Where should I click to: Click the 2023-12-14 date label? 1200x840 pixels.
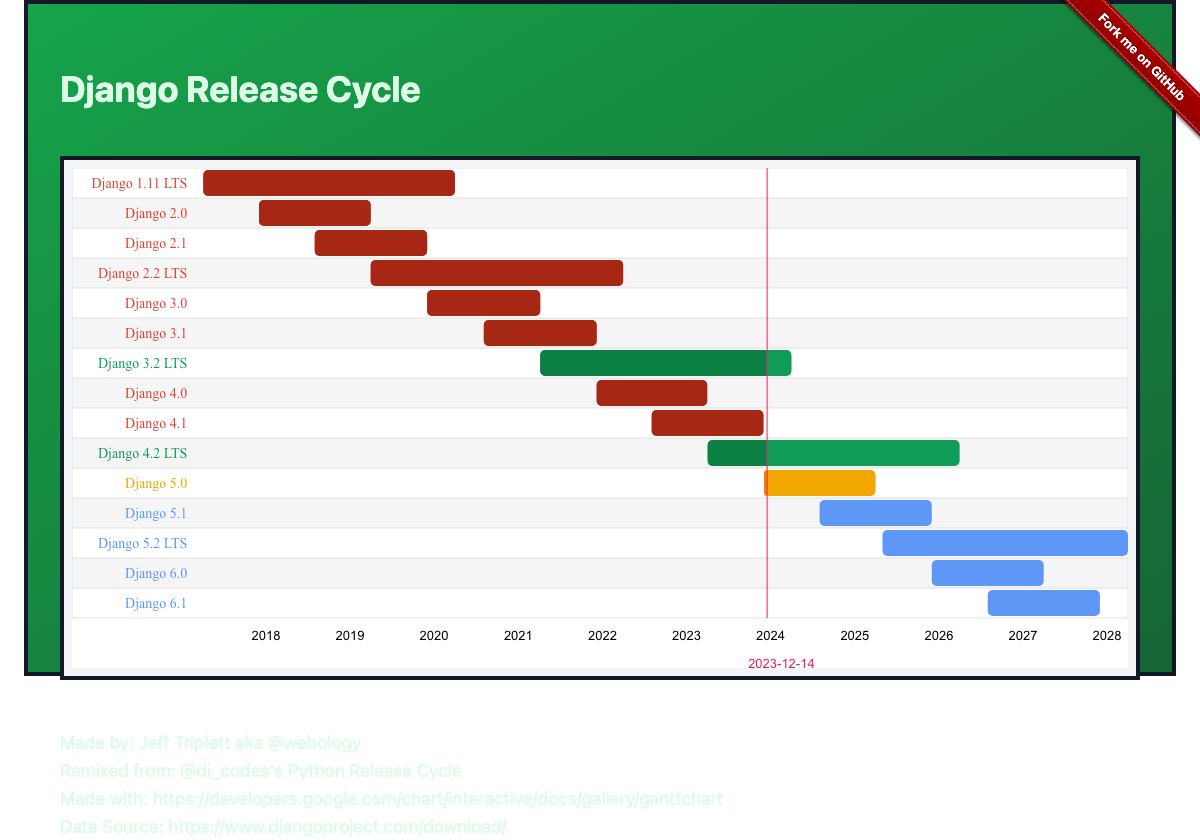pyautogui.click(x=782, y=662)
